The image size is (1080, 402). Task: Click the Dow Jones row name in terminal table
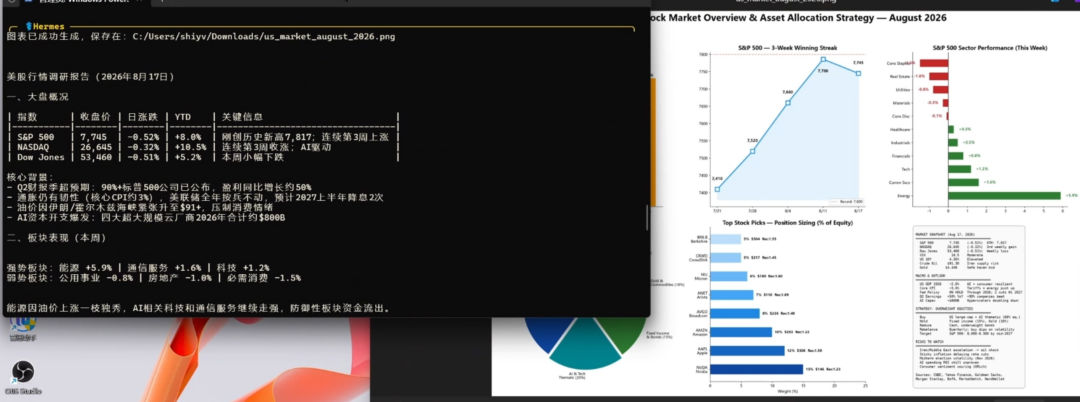pos(40,158)
